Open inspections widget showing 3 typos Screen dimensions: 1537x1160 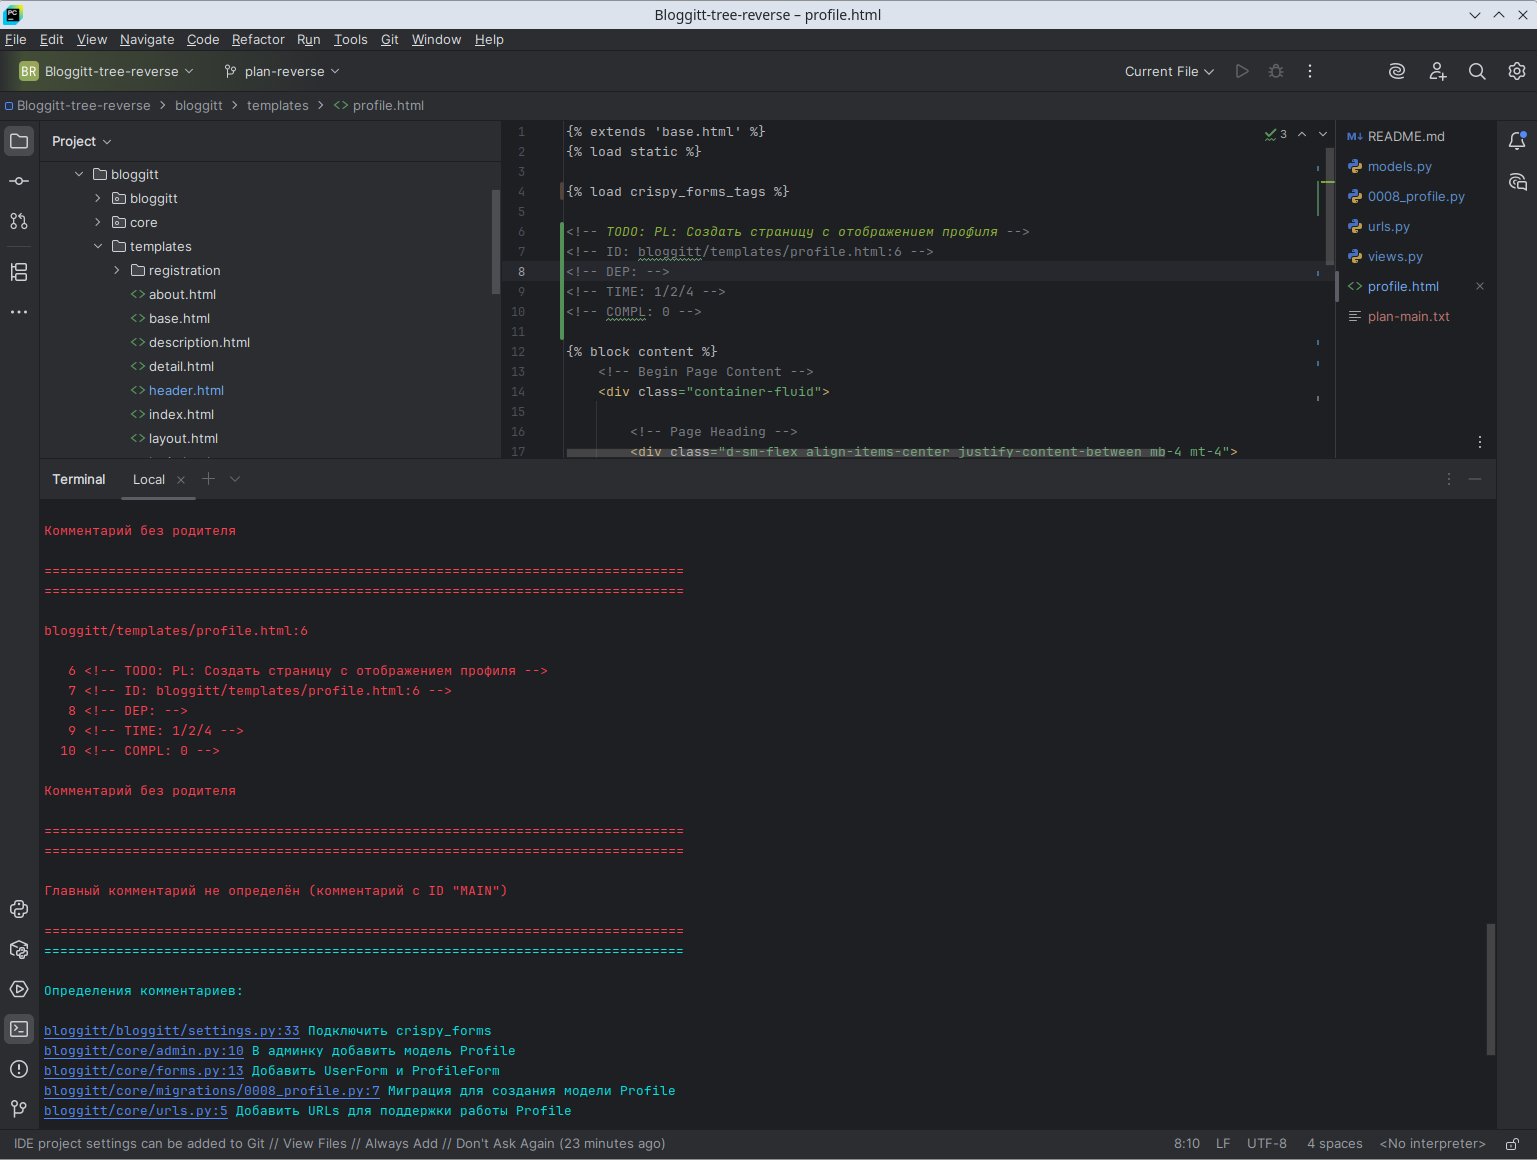(1276, 134)
